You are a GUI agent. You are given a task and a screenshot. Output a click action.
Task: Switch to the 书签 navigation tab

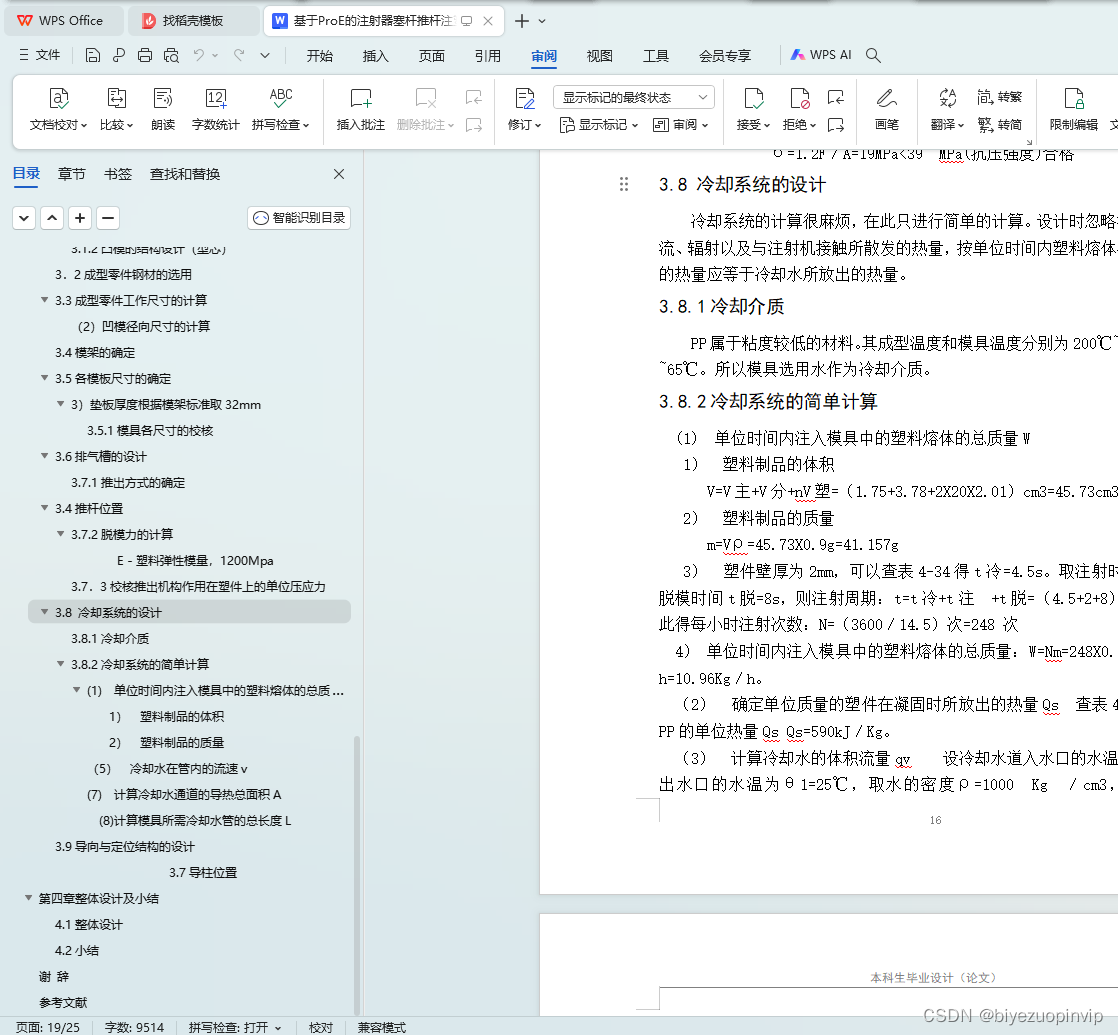(118, 174)
